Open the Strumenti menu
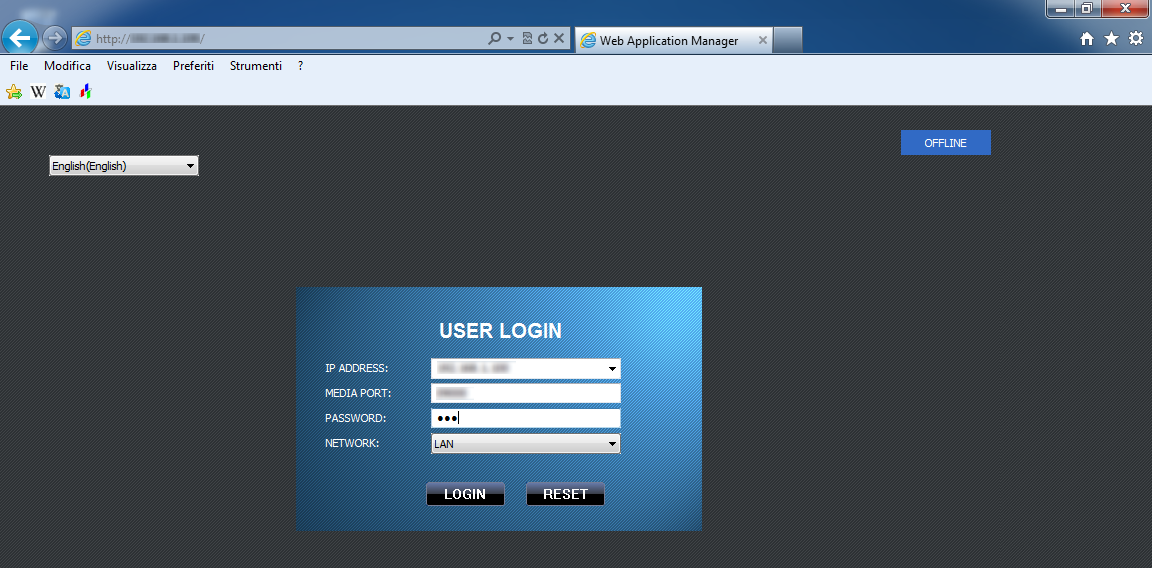 pos(255,66)
